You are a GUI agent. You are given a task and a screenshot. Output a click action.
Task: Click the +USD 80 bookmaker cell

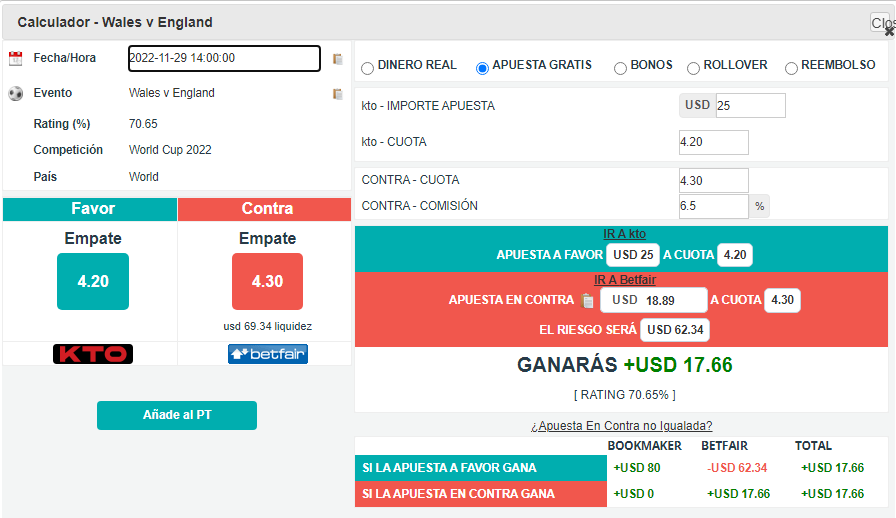click(637, 468)
